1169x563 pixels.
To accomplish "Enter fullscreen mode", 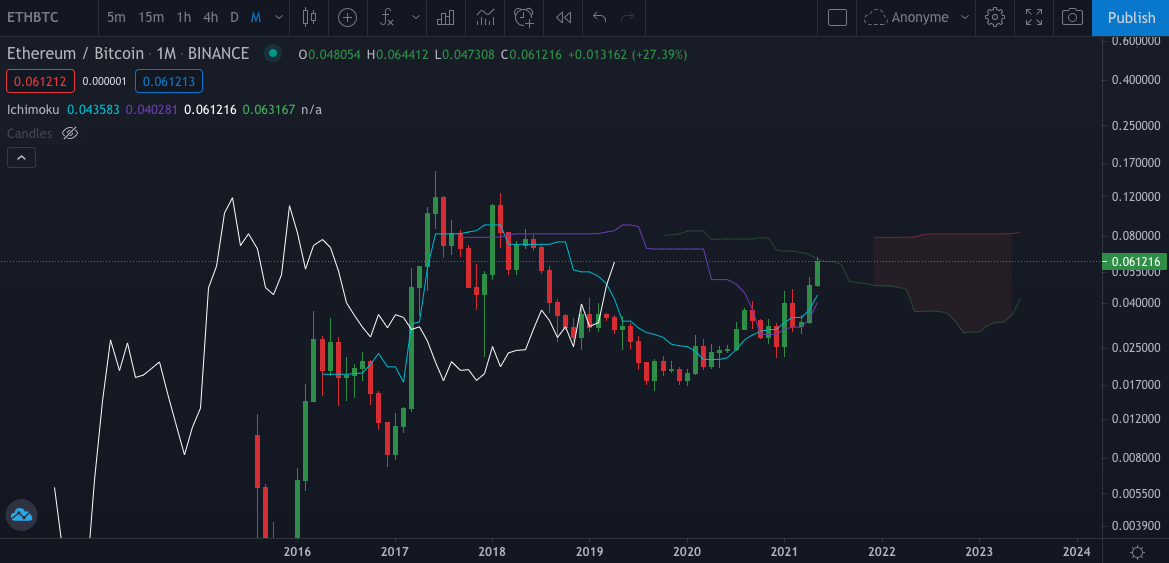I will 1034,17.
